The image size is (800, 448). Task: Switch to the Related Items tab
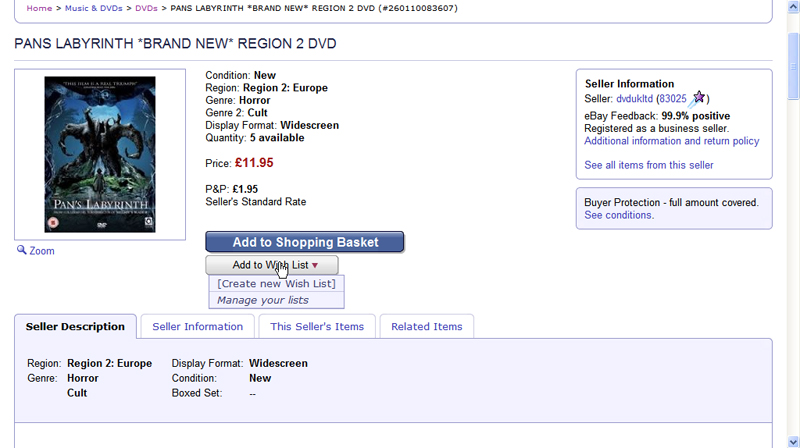point(426,327)
